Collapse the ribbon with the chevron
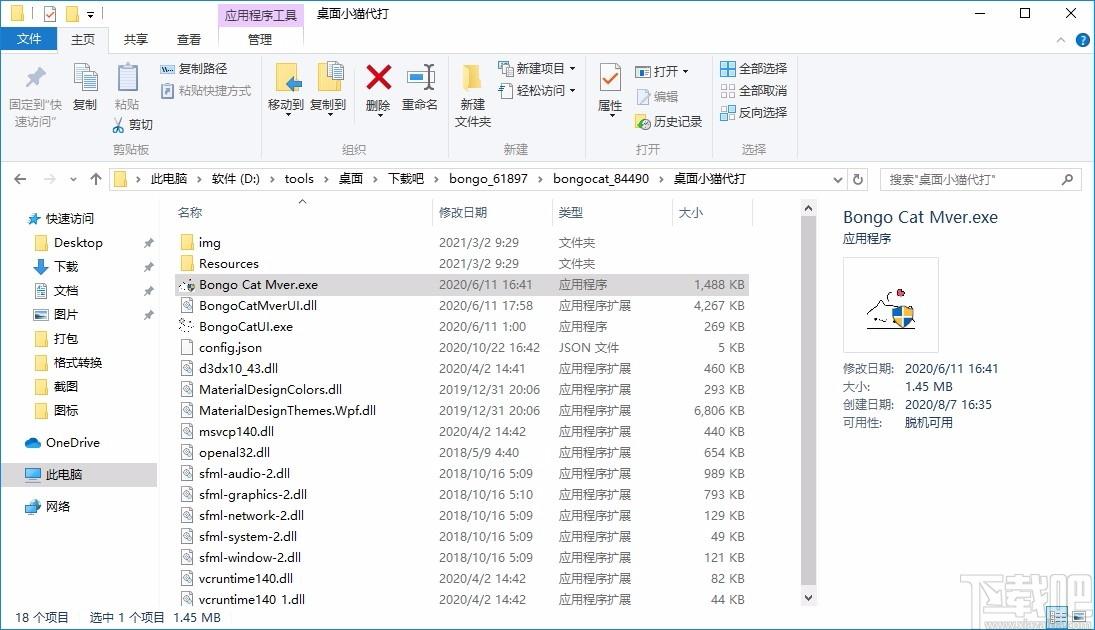This screenshot has width=1095, height=630. 1061,40
